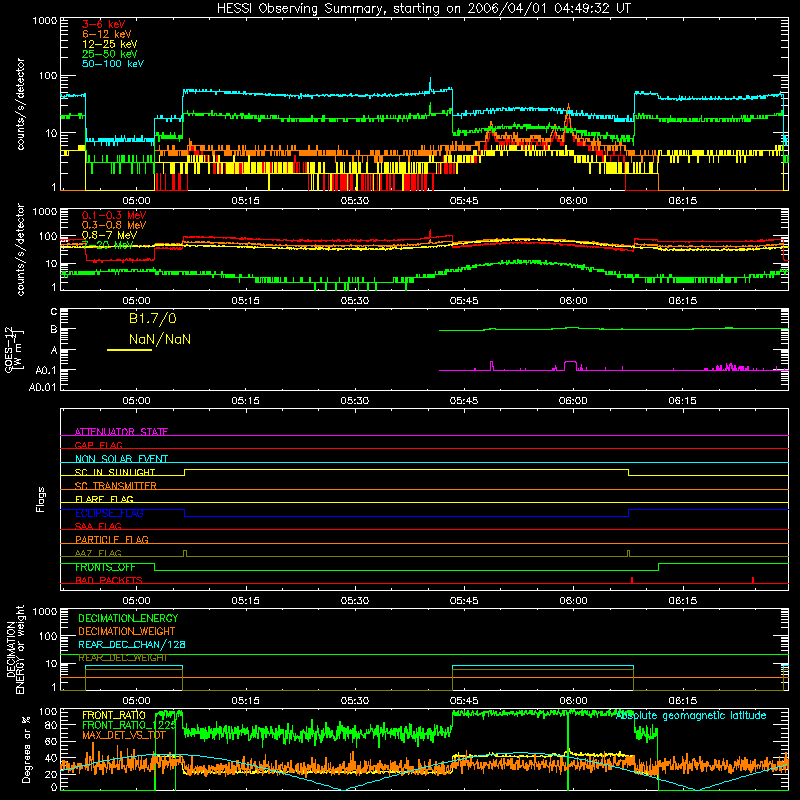
Task: Select the 50-100 keV legend label
Action: tap(113, 64)
